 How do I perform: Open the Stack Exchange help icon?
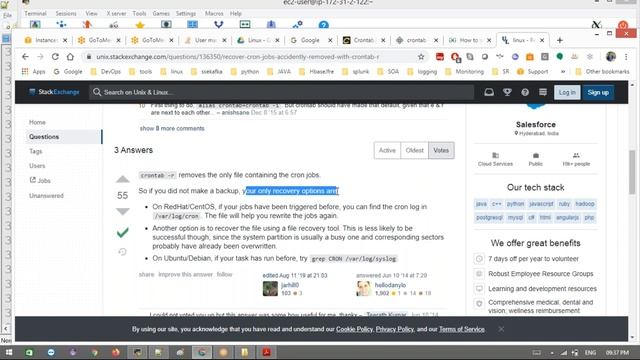coord(525,92)
